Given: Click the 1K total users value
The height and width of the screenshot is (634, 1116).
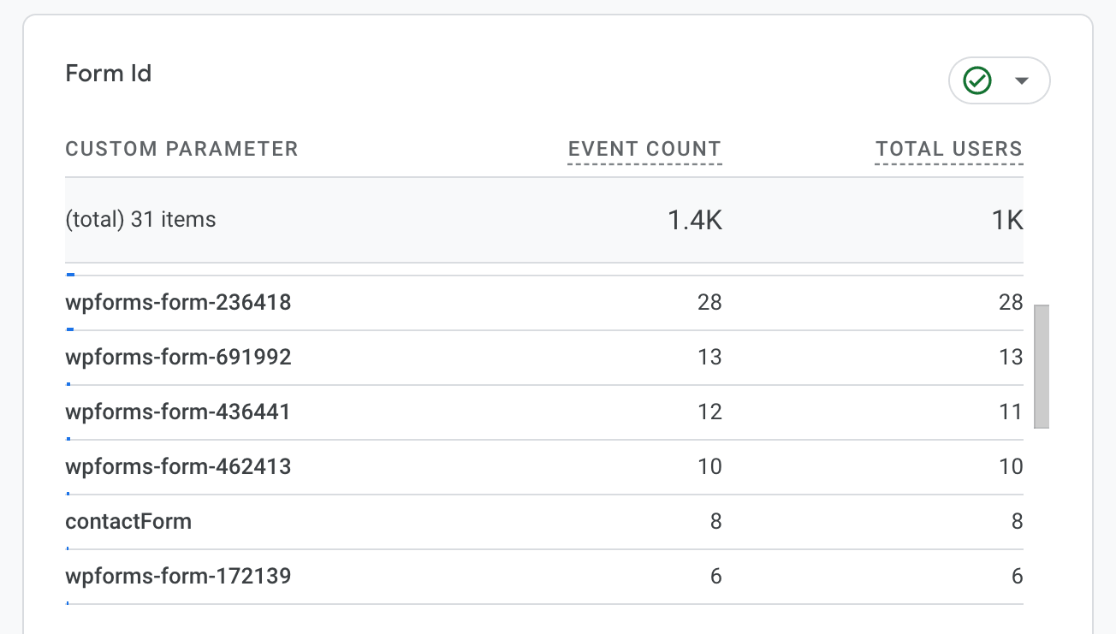Looking at the screenshot, I should coord(1007,220).
